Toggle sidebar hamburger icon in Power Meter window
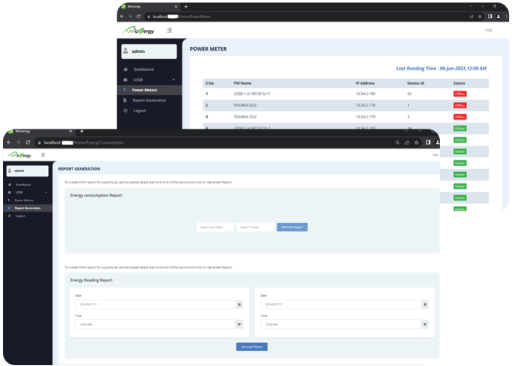 tap(169, 31)
